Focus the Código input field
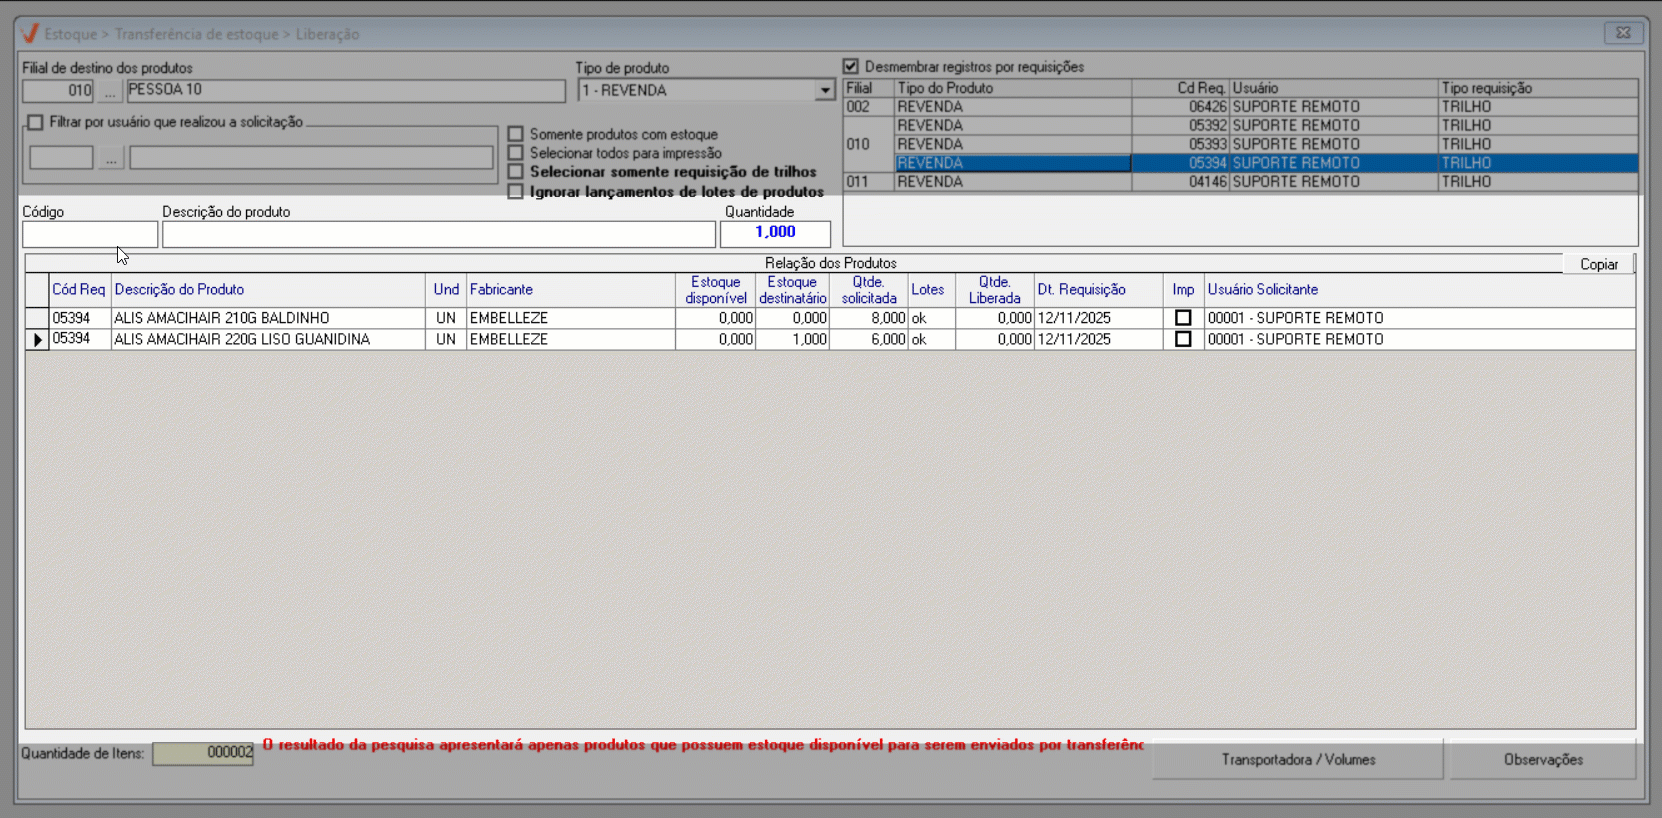Image resolution: width=1662 pixels, height=818 pixels. [90, 234]
